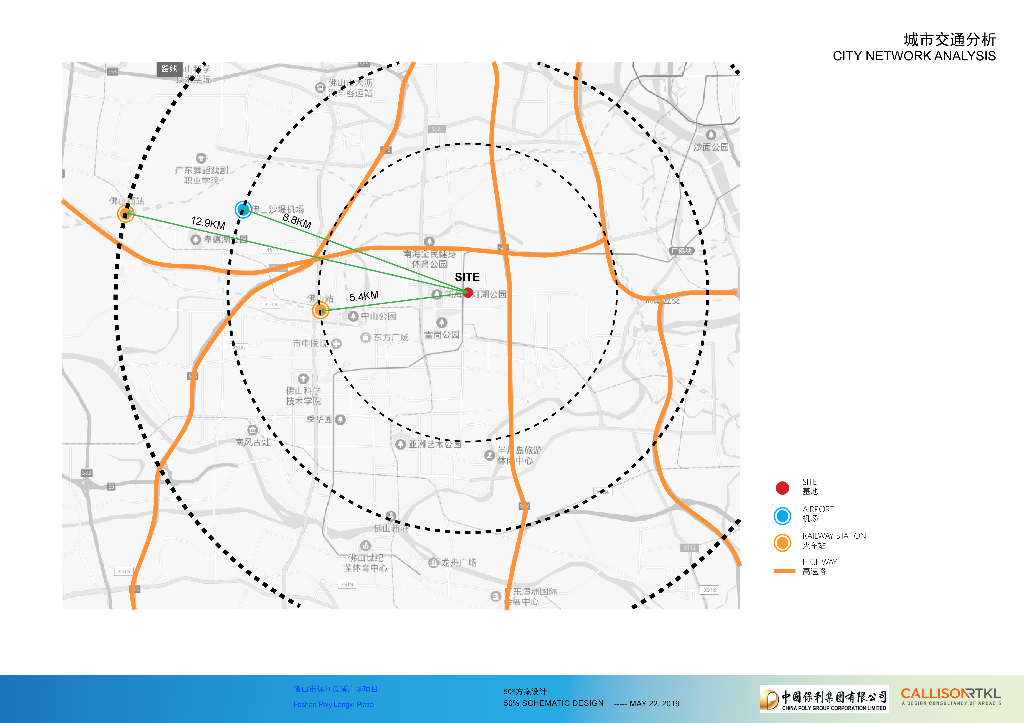Click the red SITE dot on the map
Image resolution: width=1024 pixels, height=723 pixels.
pos(468,293)
